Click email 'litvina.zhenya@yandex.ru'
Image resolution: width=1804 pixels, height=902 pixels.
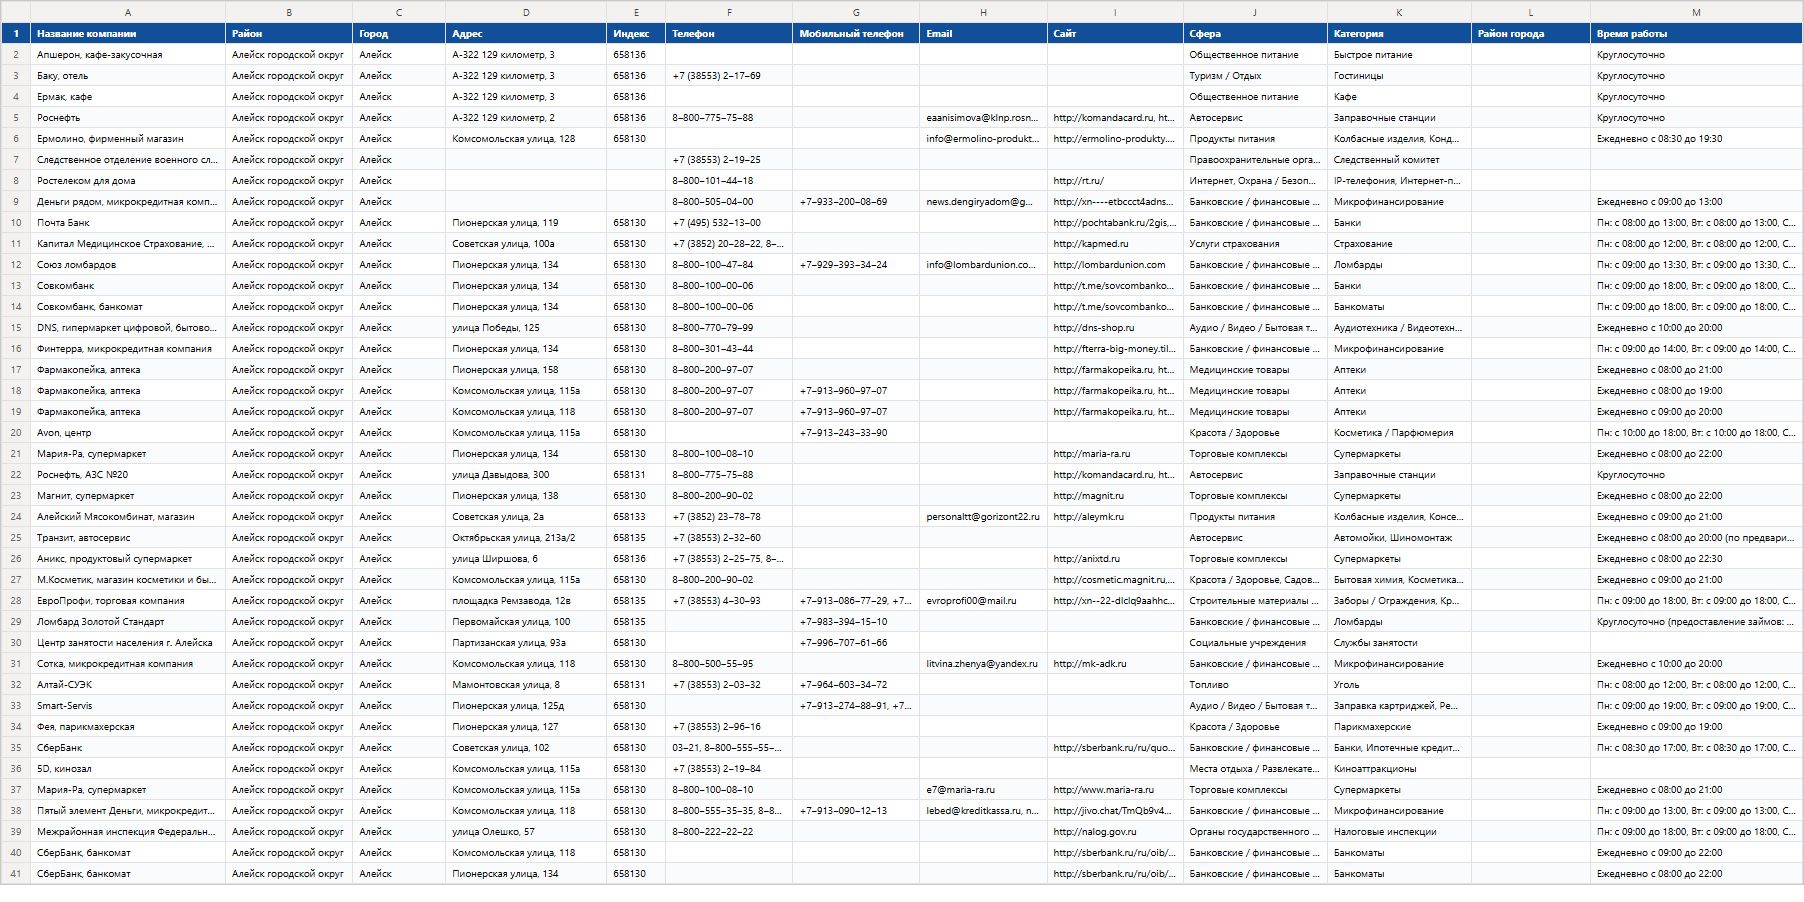point(983,664)
